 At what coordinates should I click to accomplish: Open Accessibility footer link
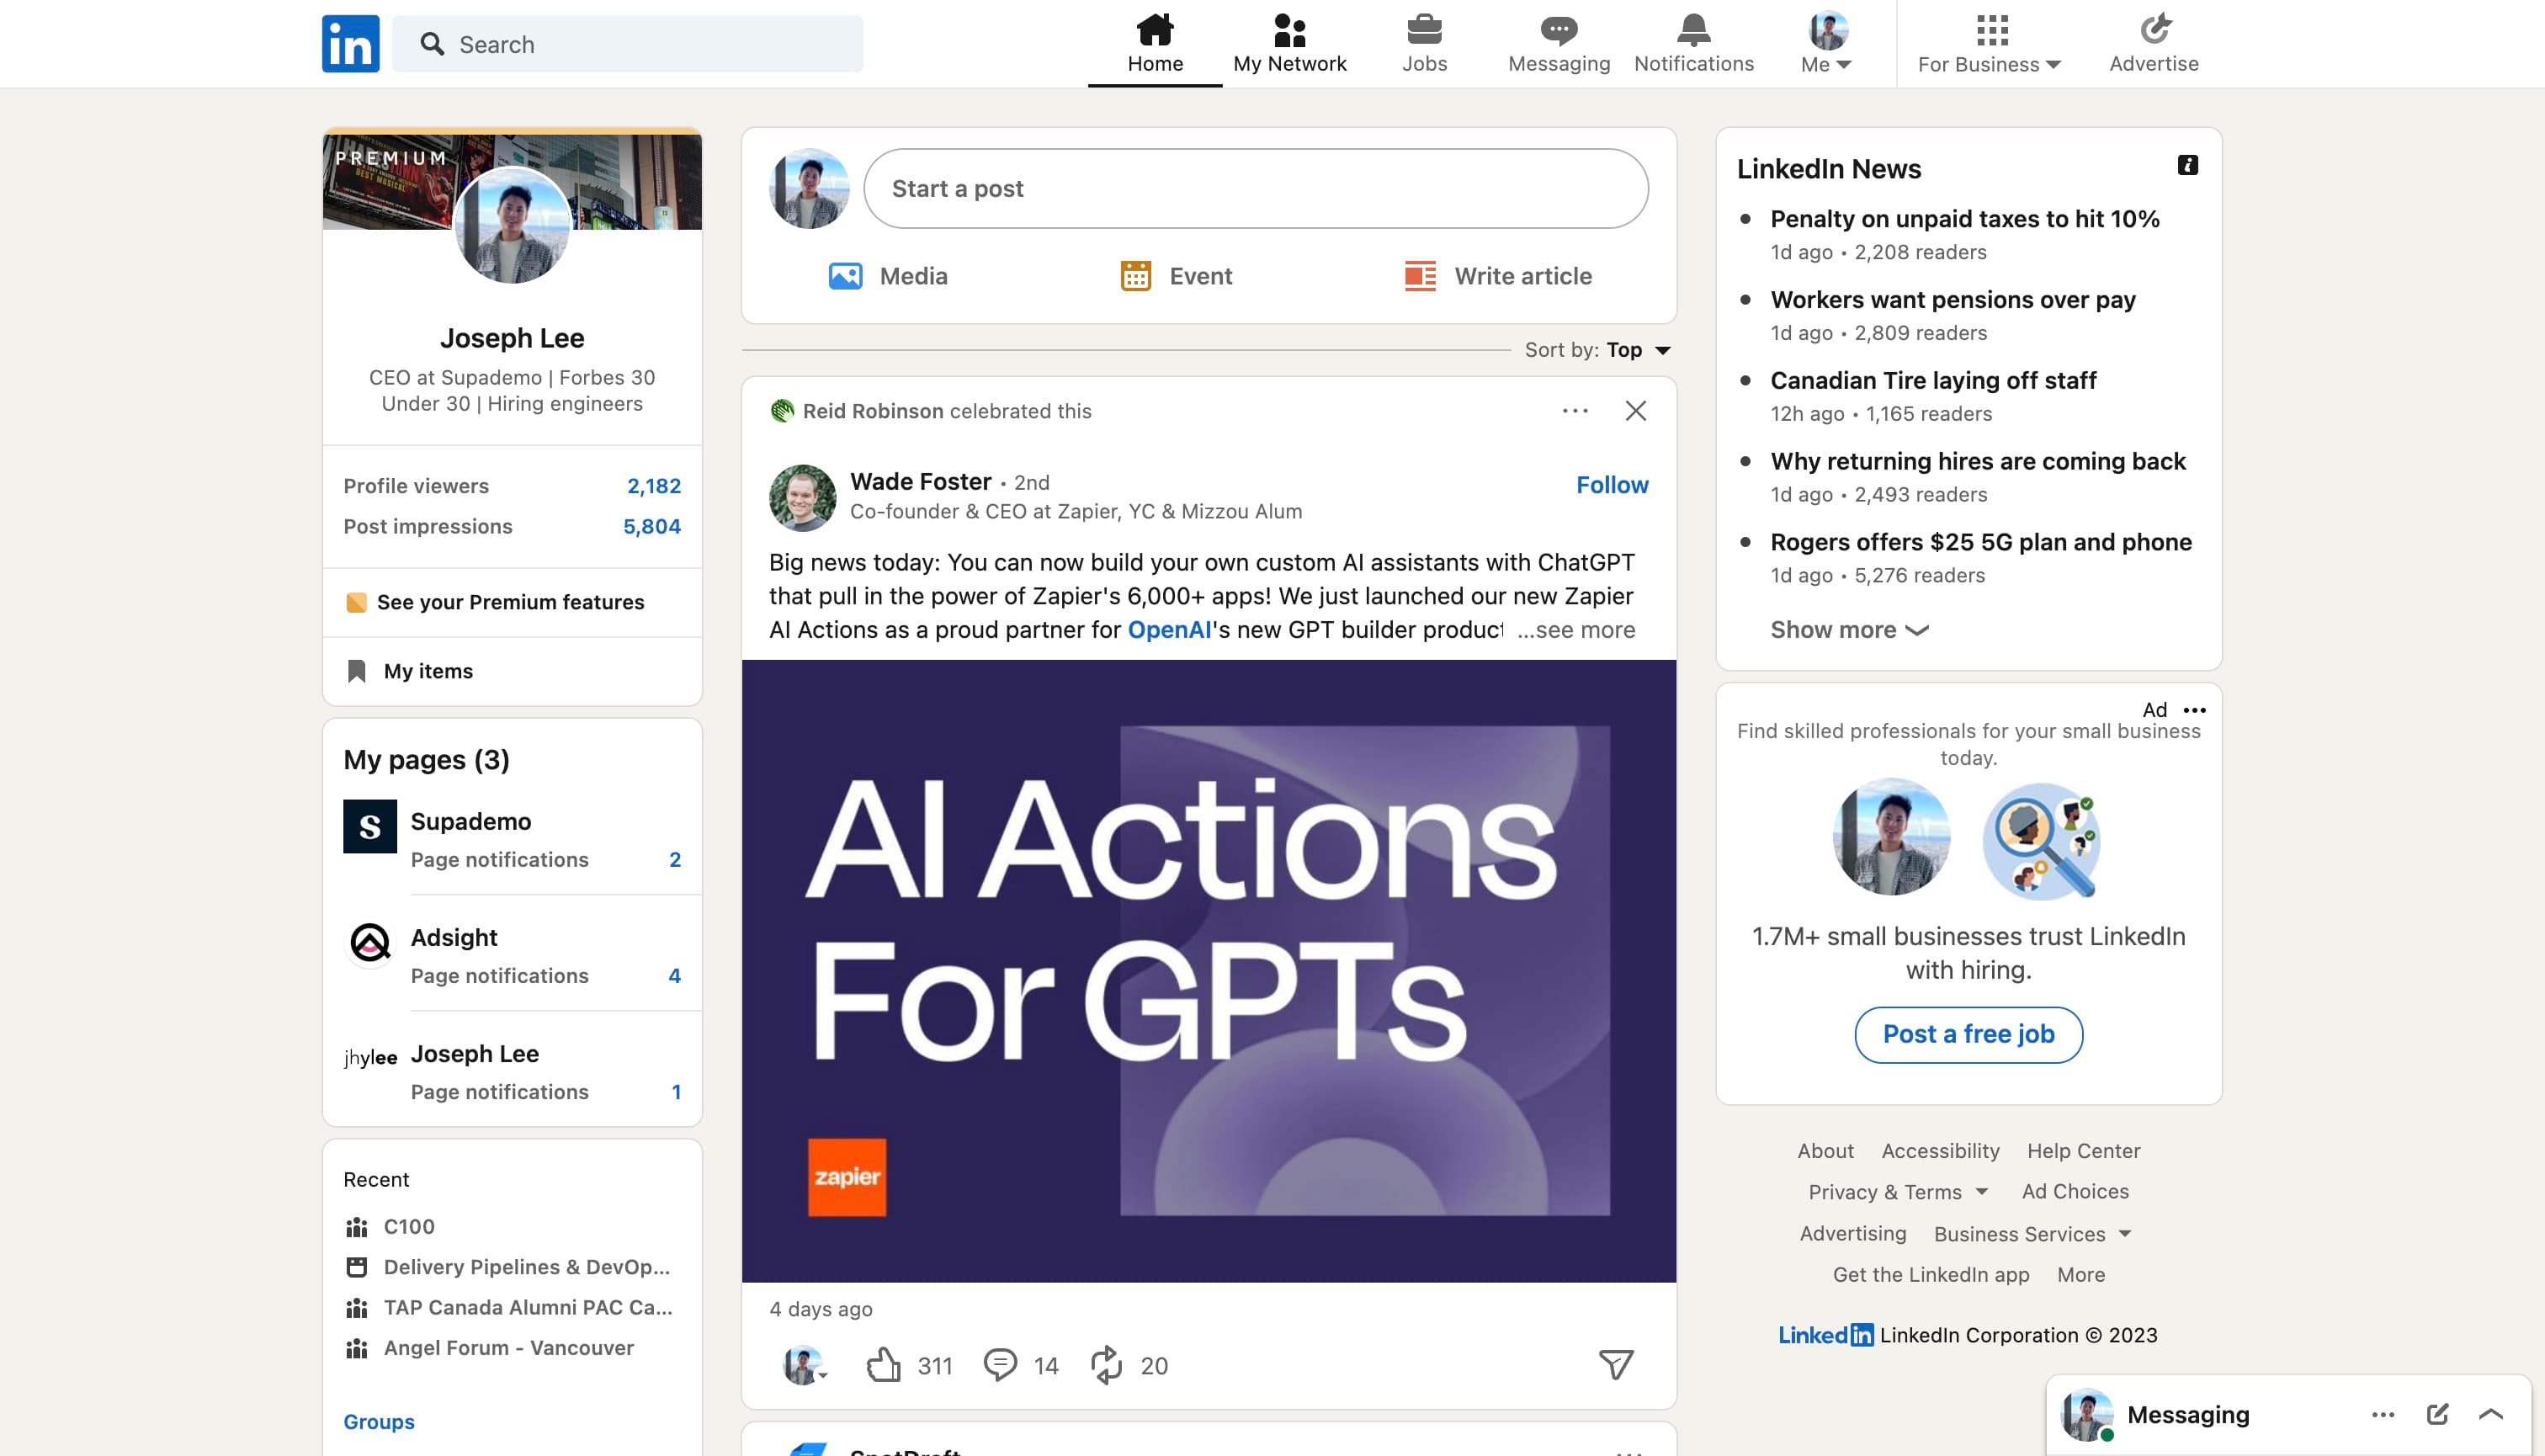coord(1940,1151)
